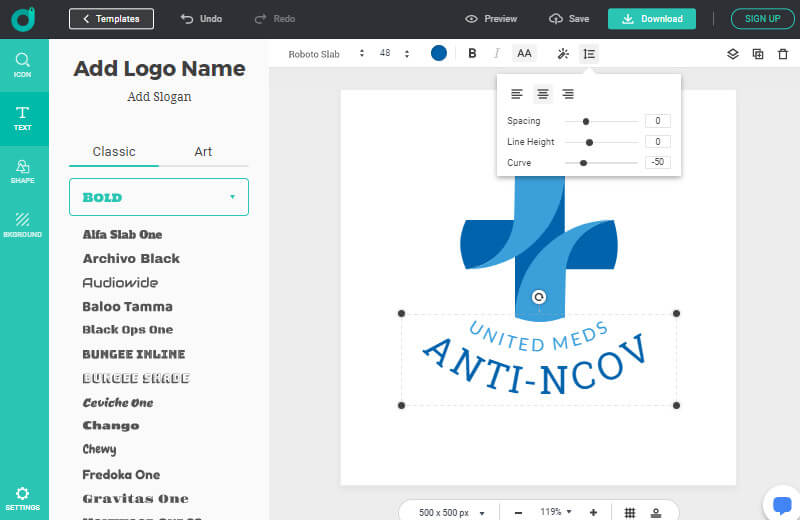Click the Download button
The width and height of the screenshot is (800, 520).
pyautogui.click(x=652, y=19)
